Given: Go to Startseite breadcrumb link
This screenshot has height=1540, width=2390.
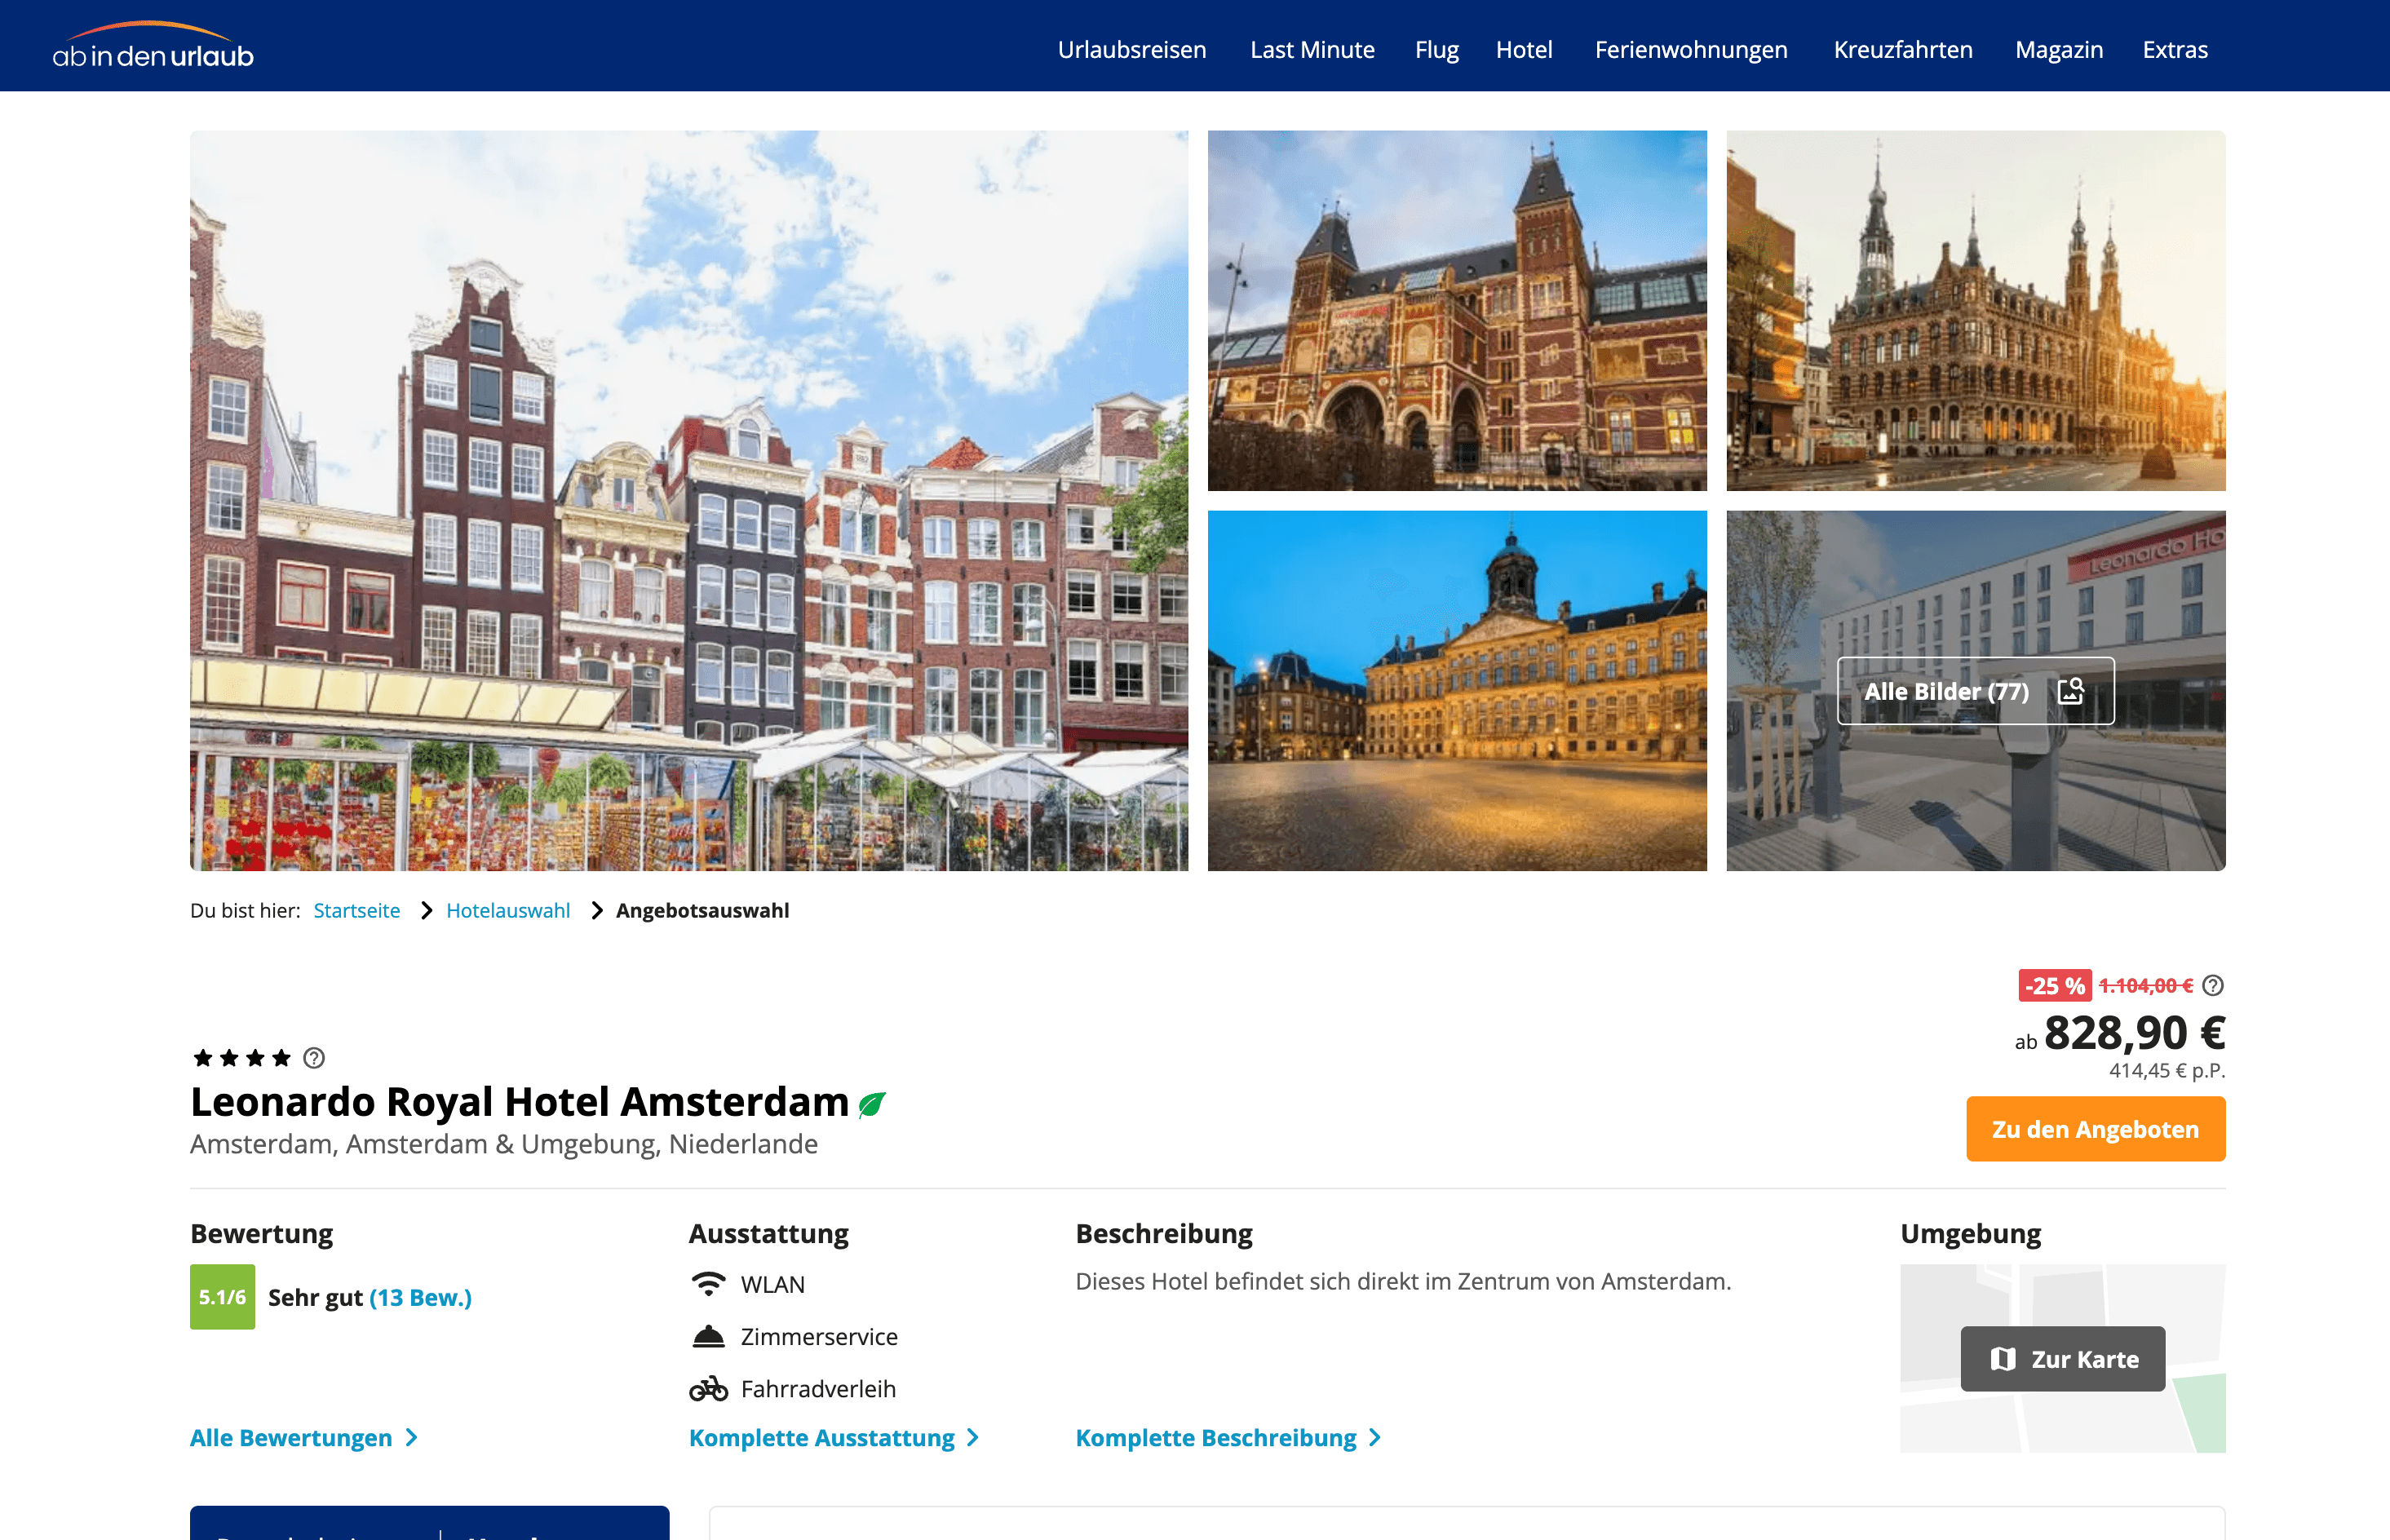Looking at the screenshot, I should [356, 910].
